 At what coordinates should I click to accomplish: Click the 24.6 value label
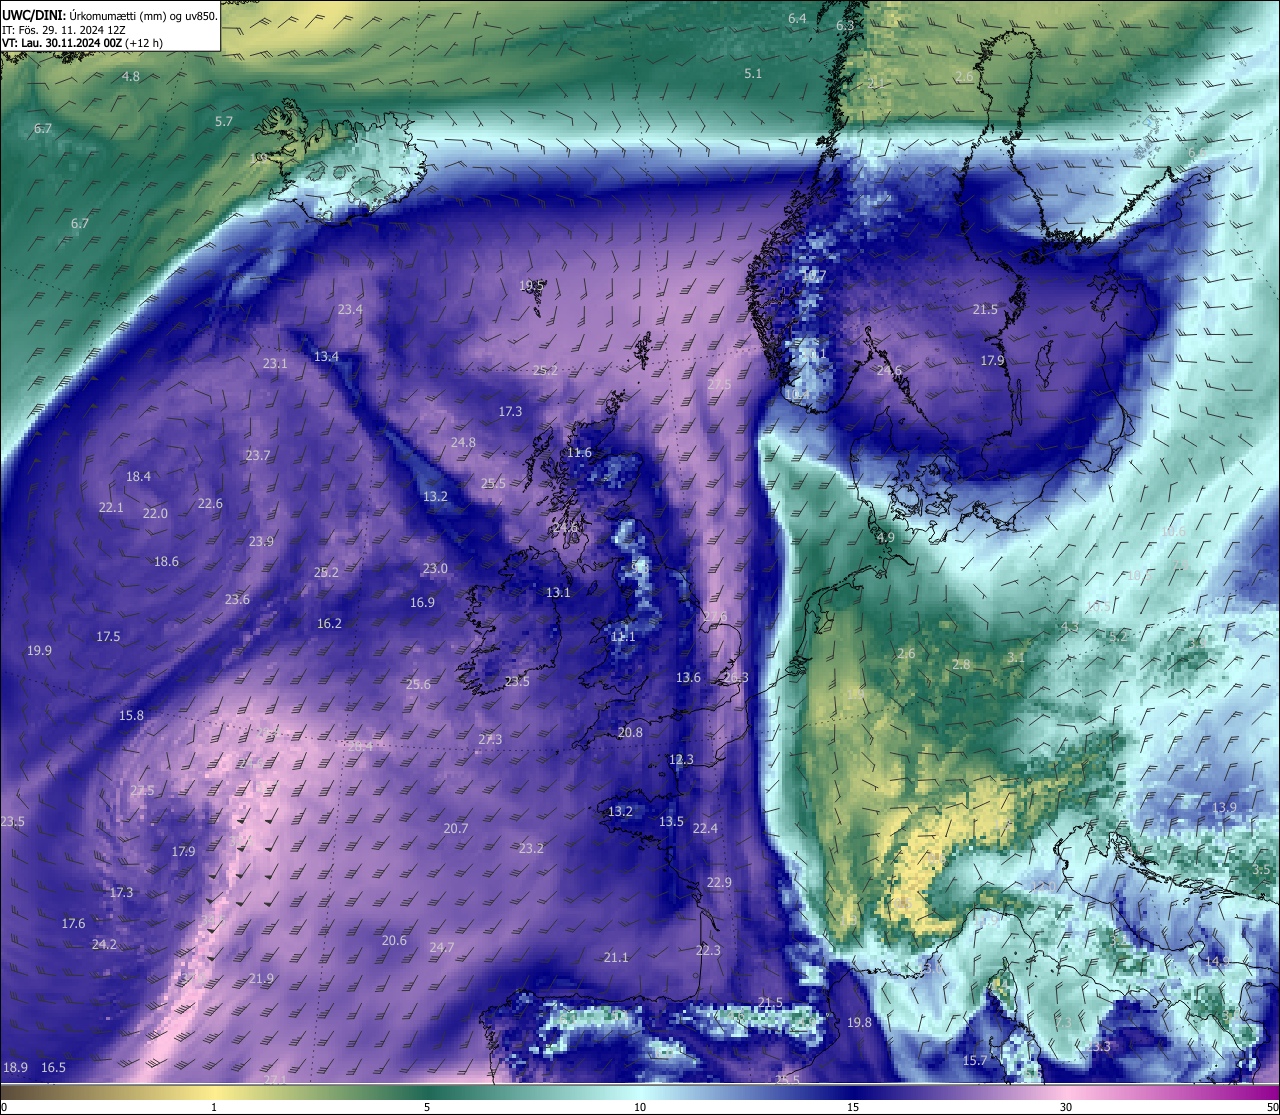click(889, 371)
